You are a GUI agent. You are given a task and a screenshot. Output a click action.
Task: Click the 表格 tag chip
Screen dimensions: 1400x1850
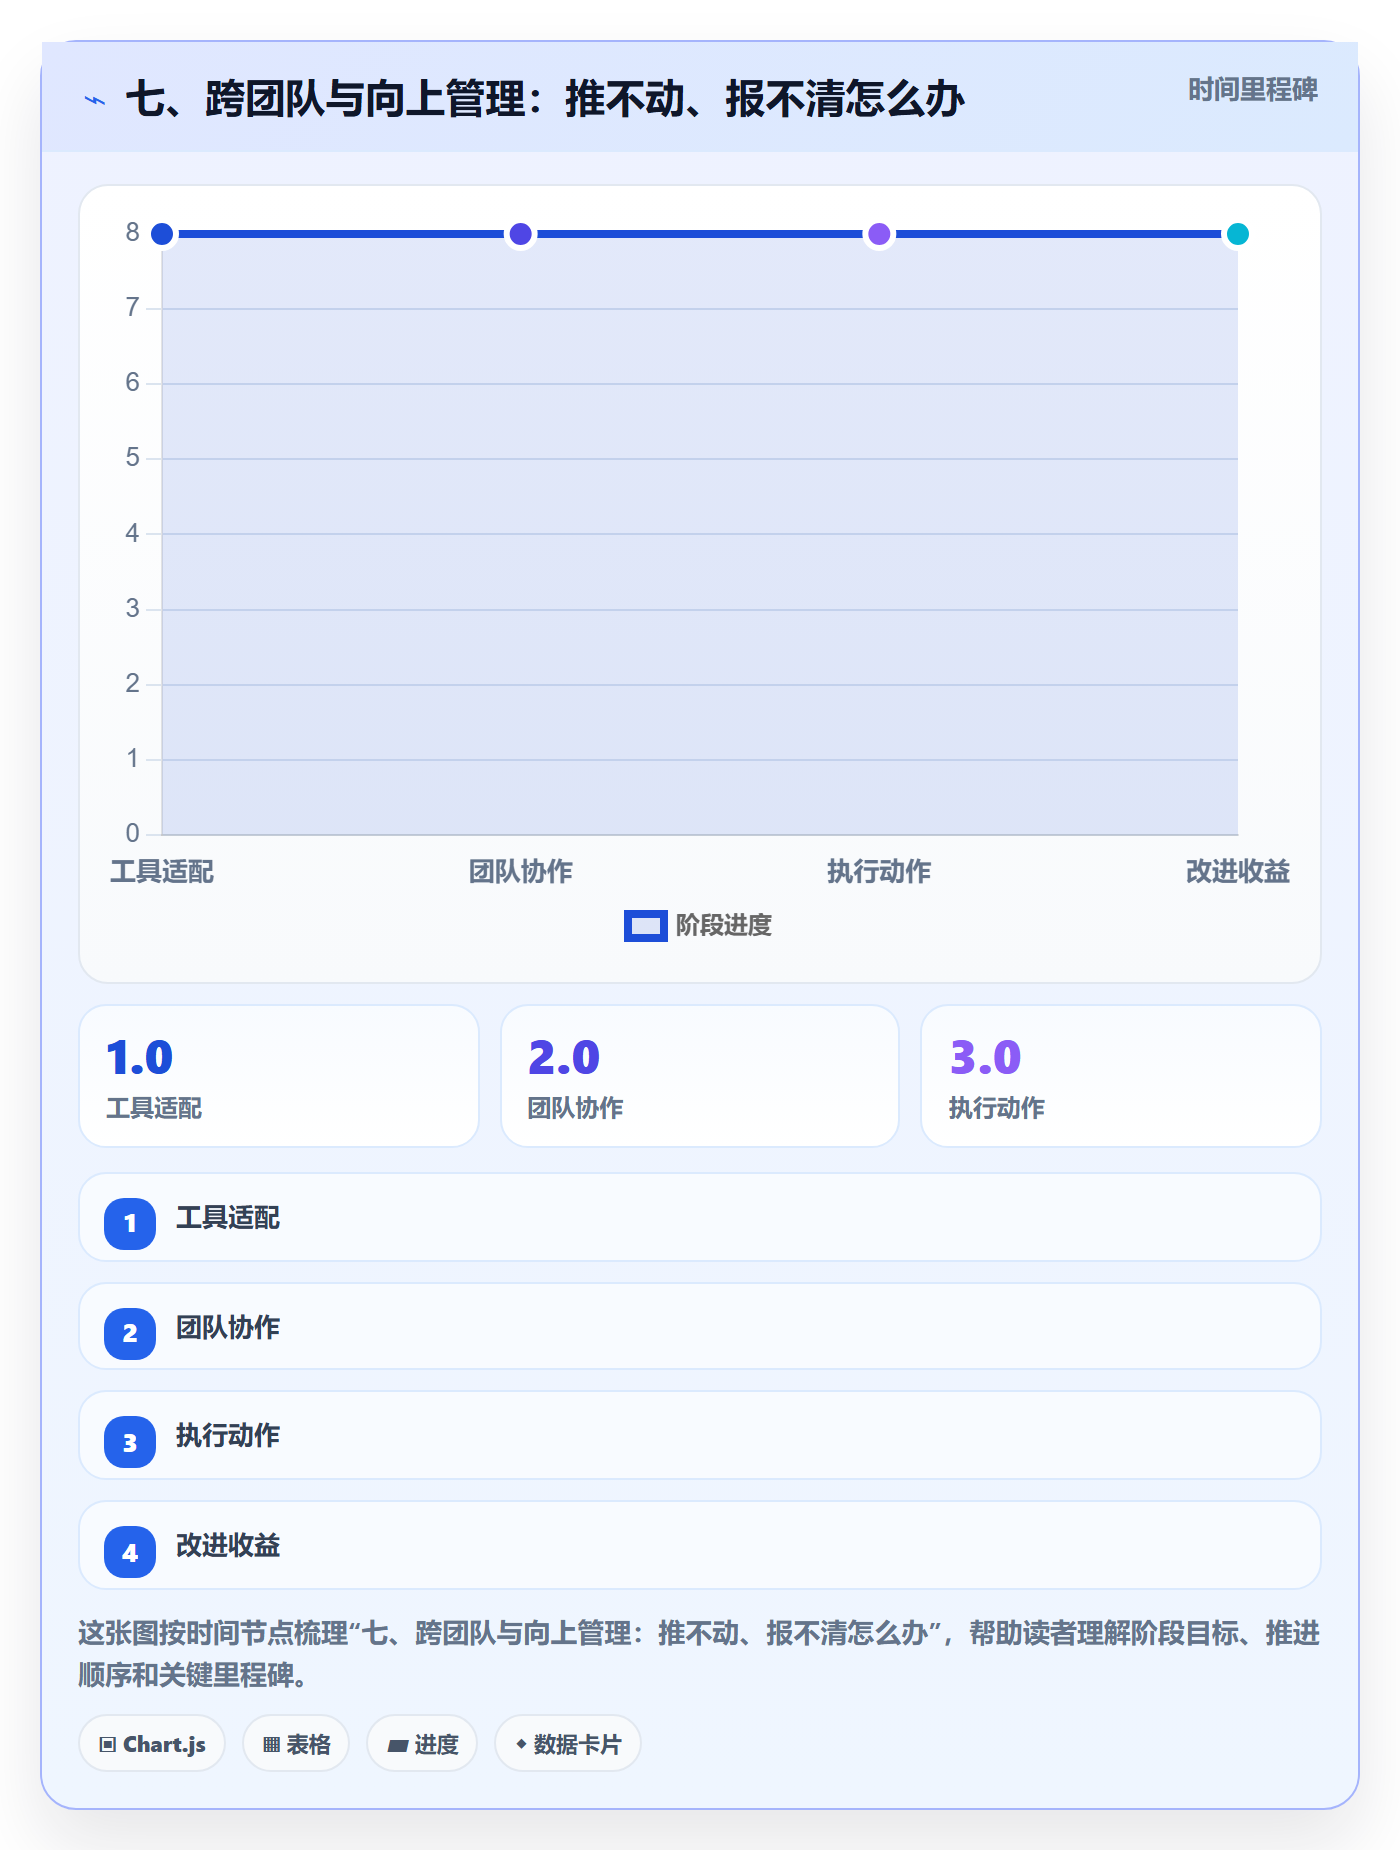click(x=296, y=1744)
